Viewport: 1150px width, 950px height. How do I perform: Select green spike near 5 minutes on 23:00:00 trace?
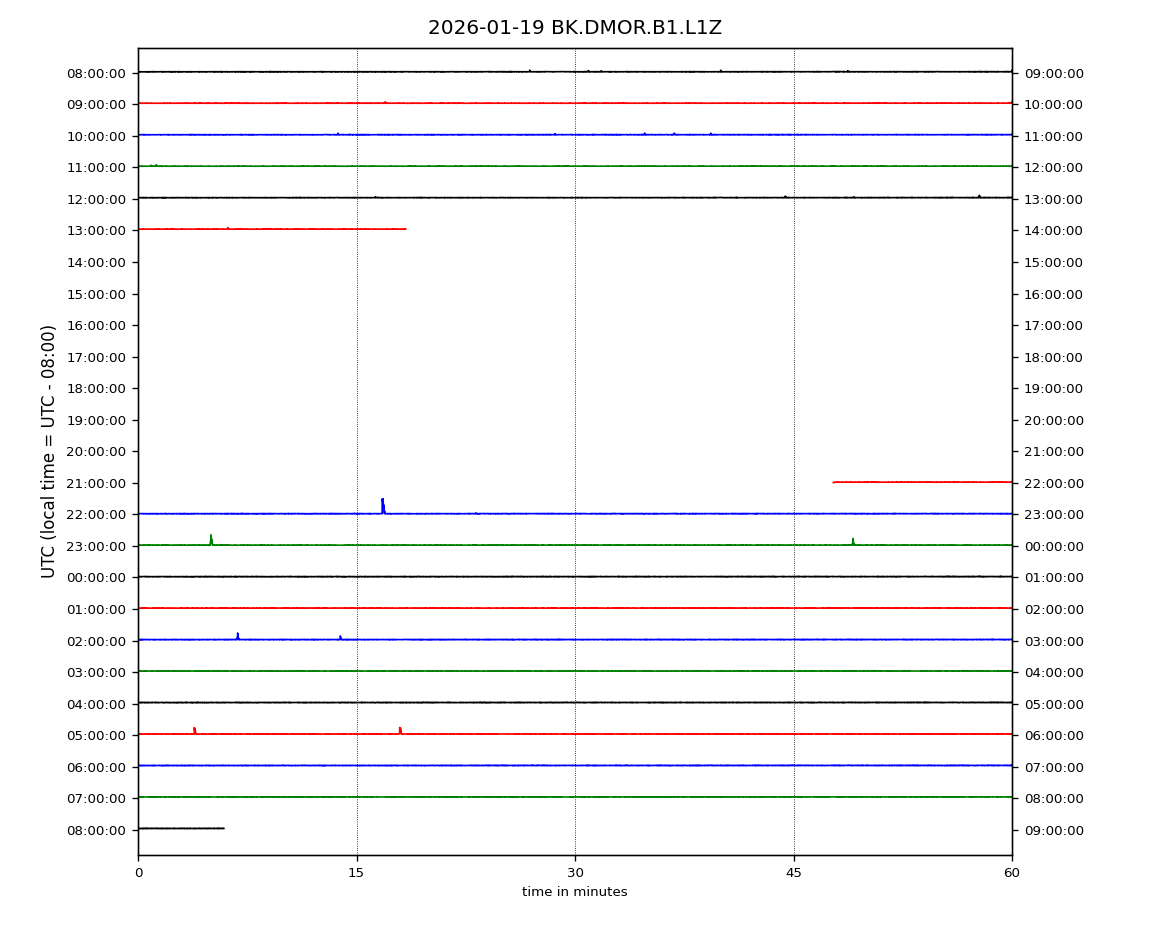click(x=211, y=540)
